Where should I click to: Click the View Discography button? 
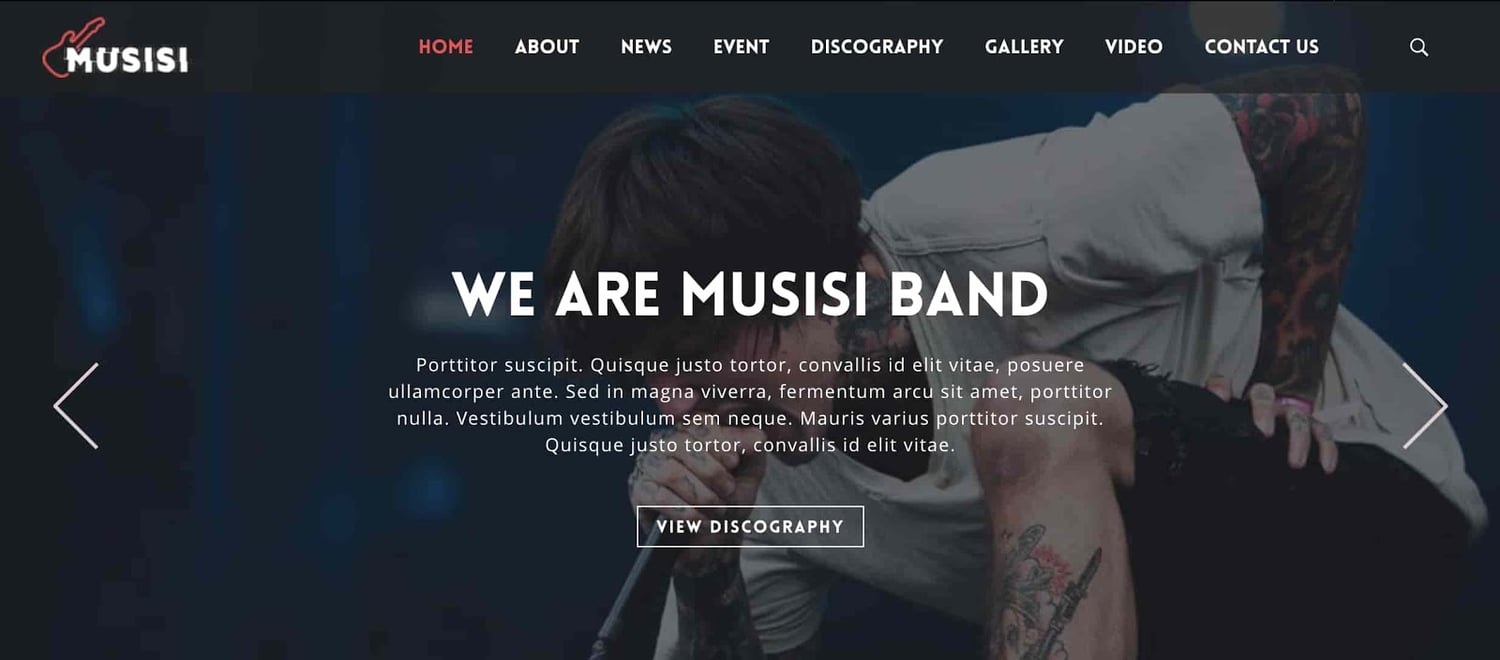[750, 526]
